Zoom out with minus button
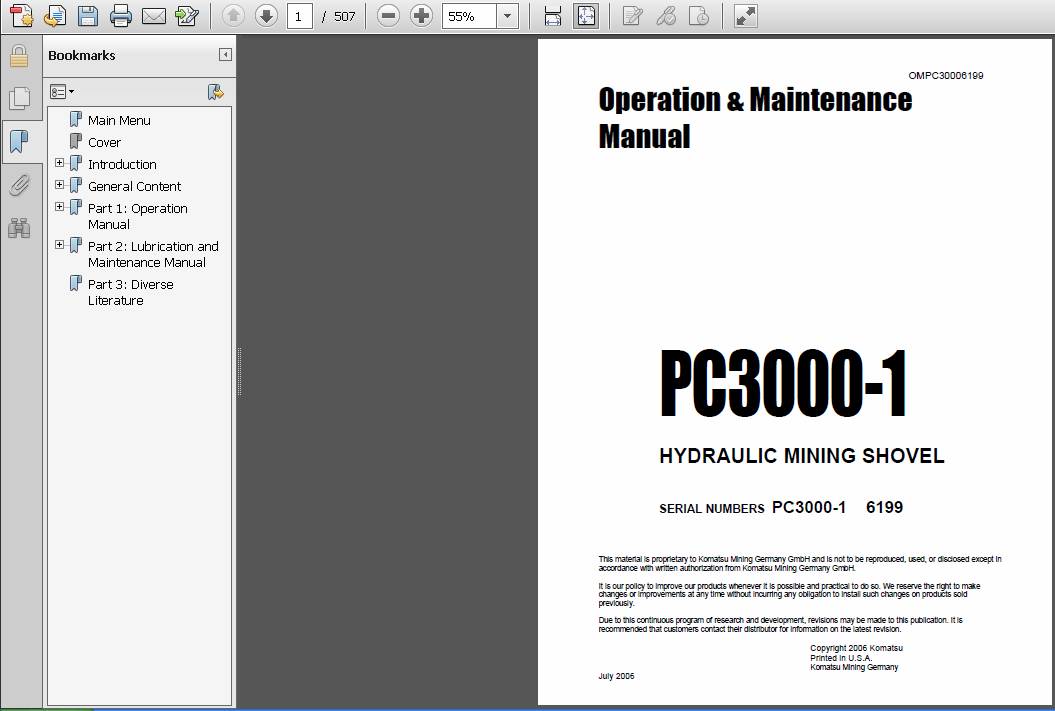The height and width of the screenshot is (711, 1055). (388, 15)
